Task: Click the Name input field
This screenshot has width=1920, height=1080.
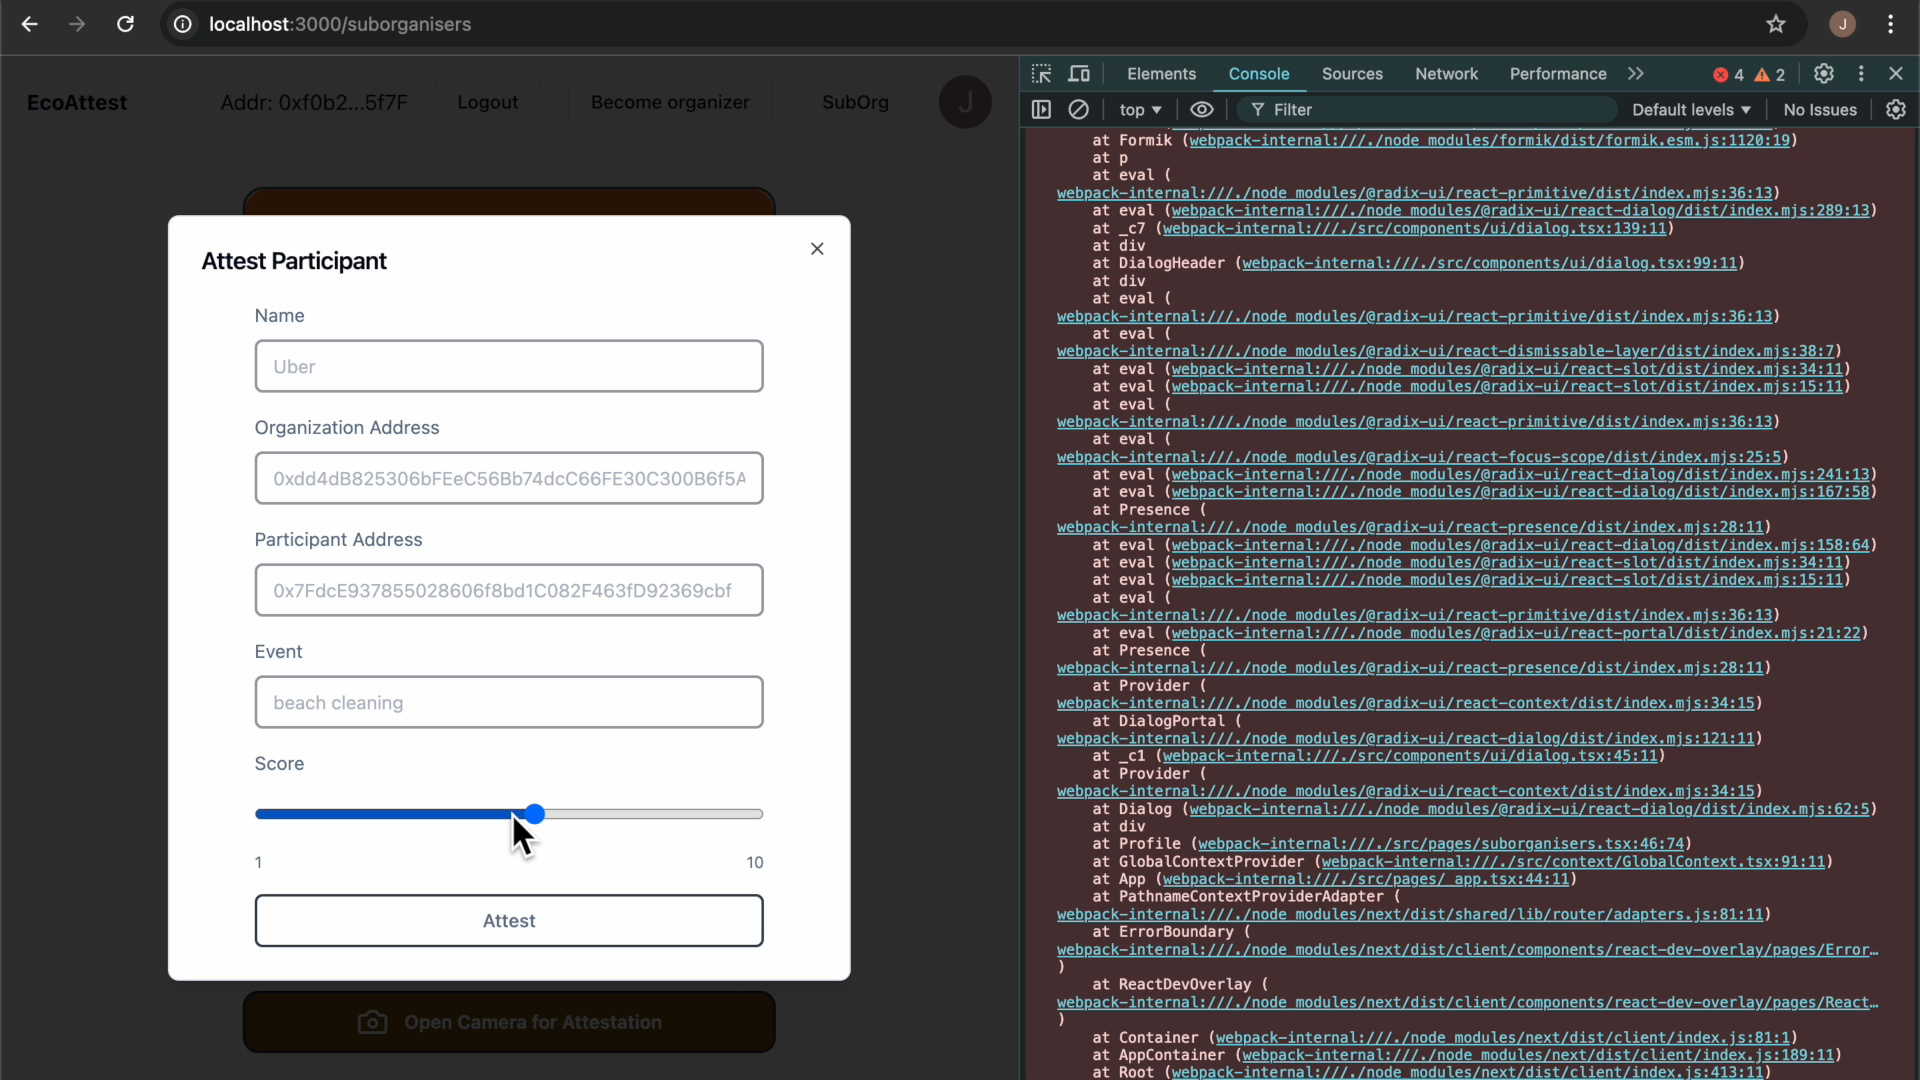Action: coord(509,366)
